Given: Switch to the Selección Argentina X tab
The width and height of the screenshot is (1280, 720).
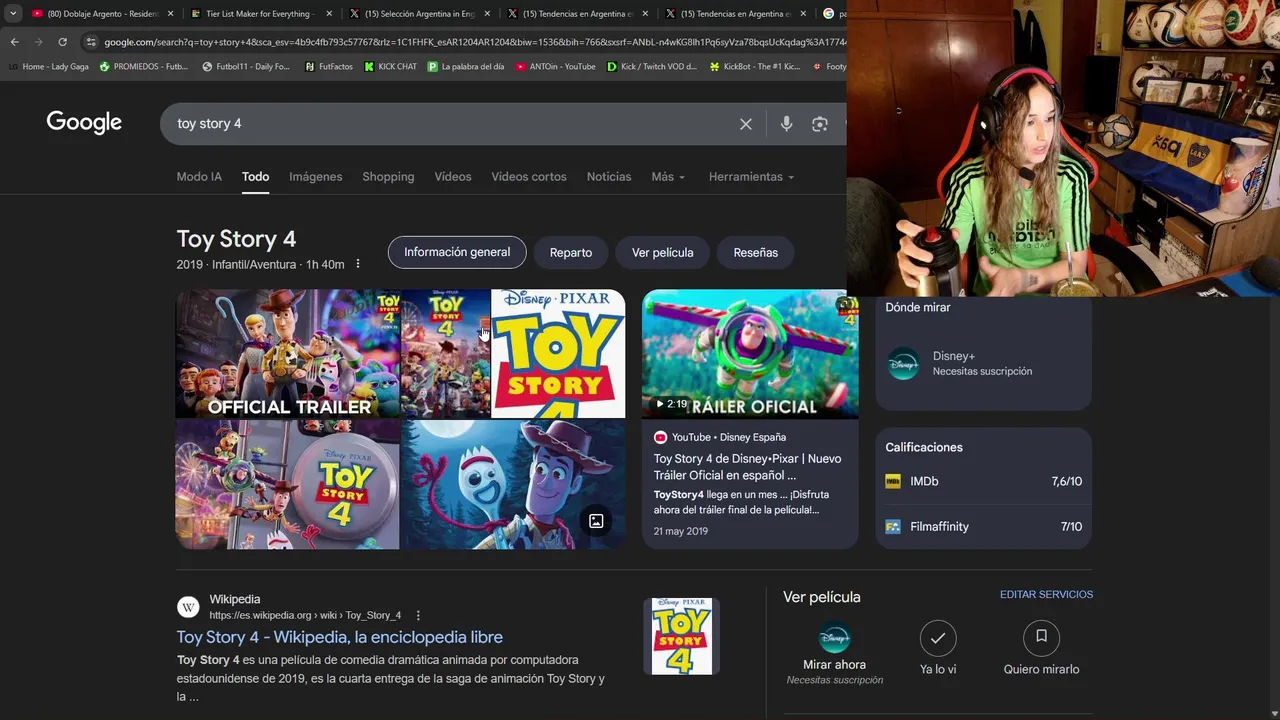Looking at the screenshot, I should (x=418, y=14).
